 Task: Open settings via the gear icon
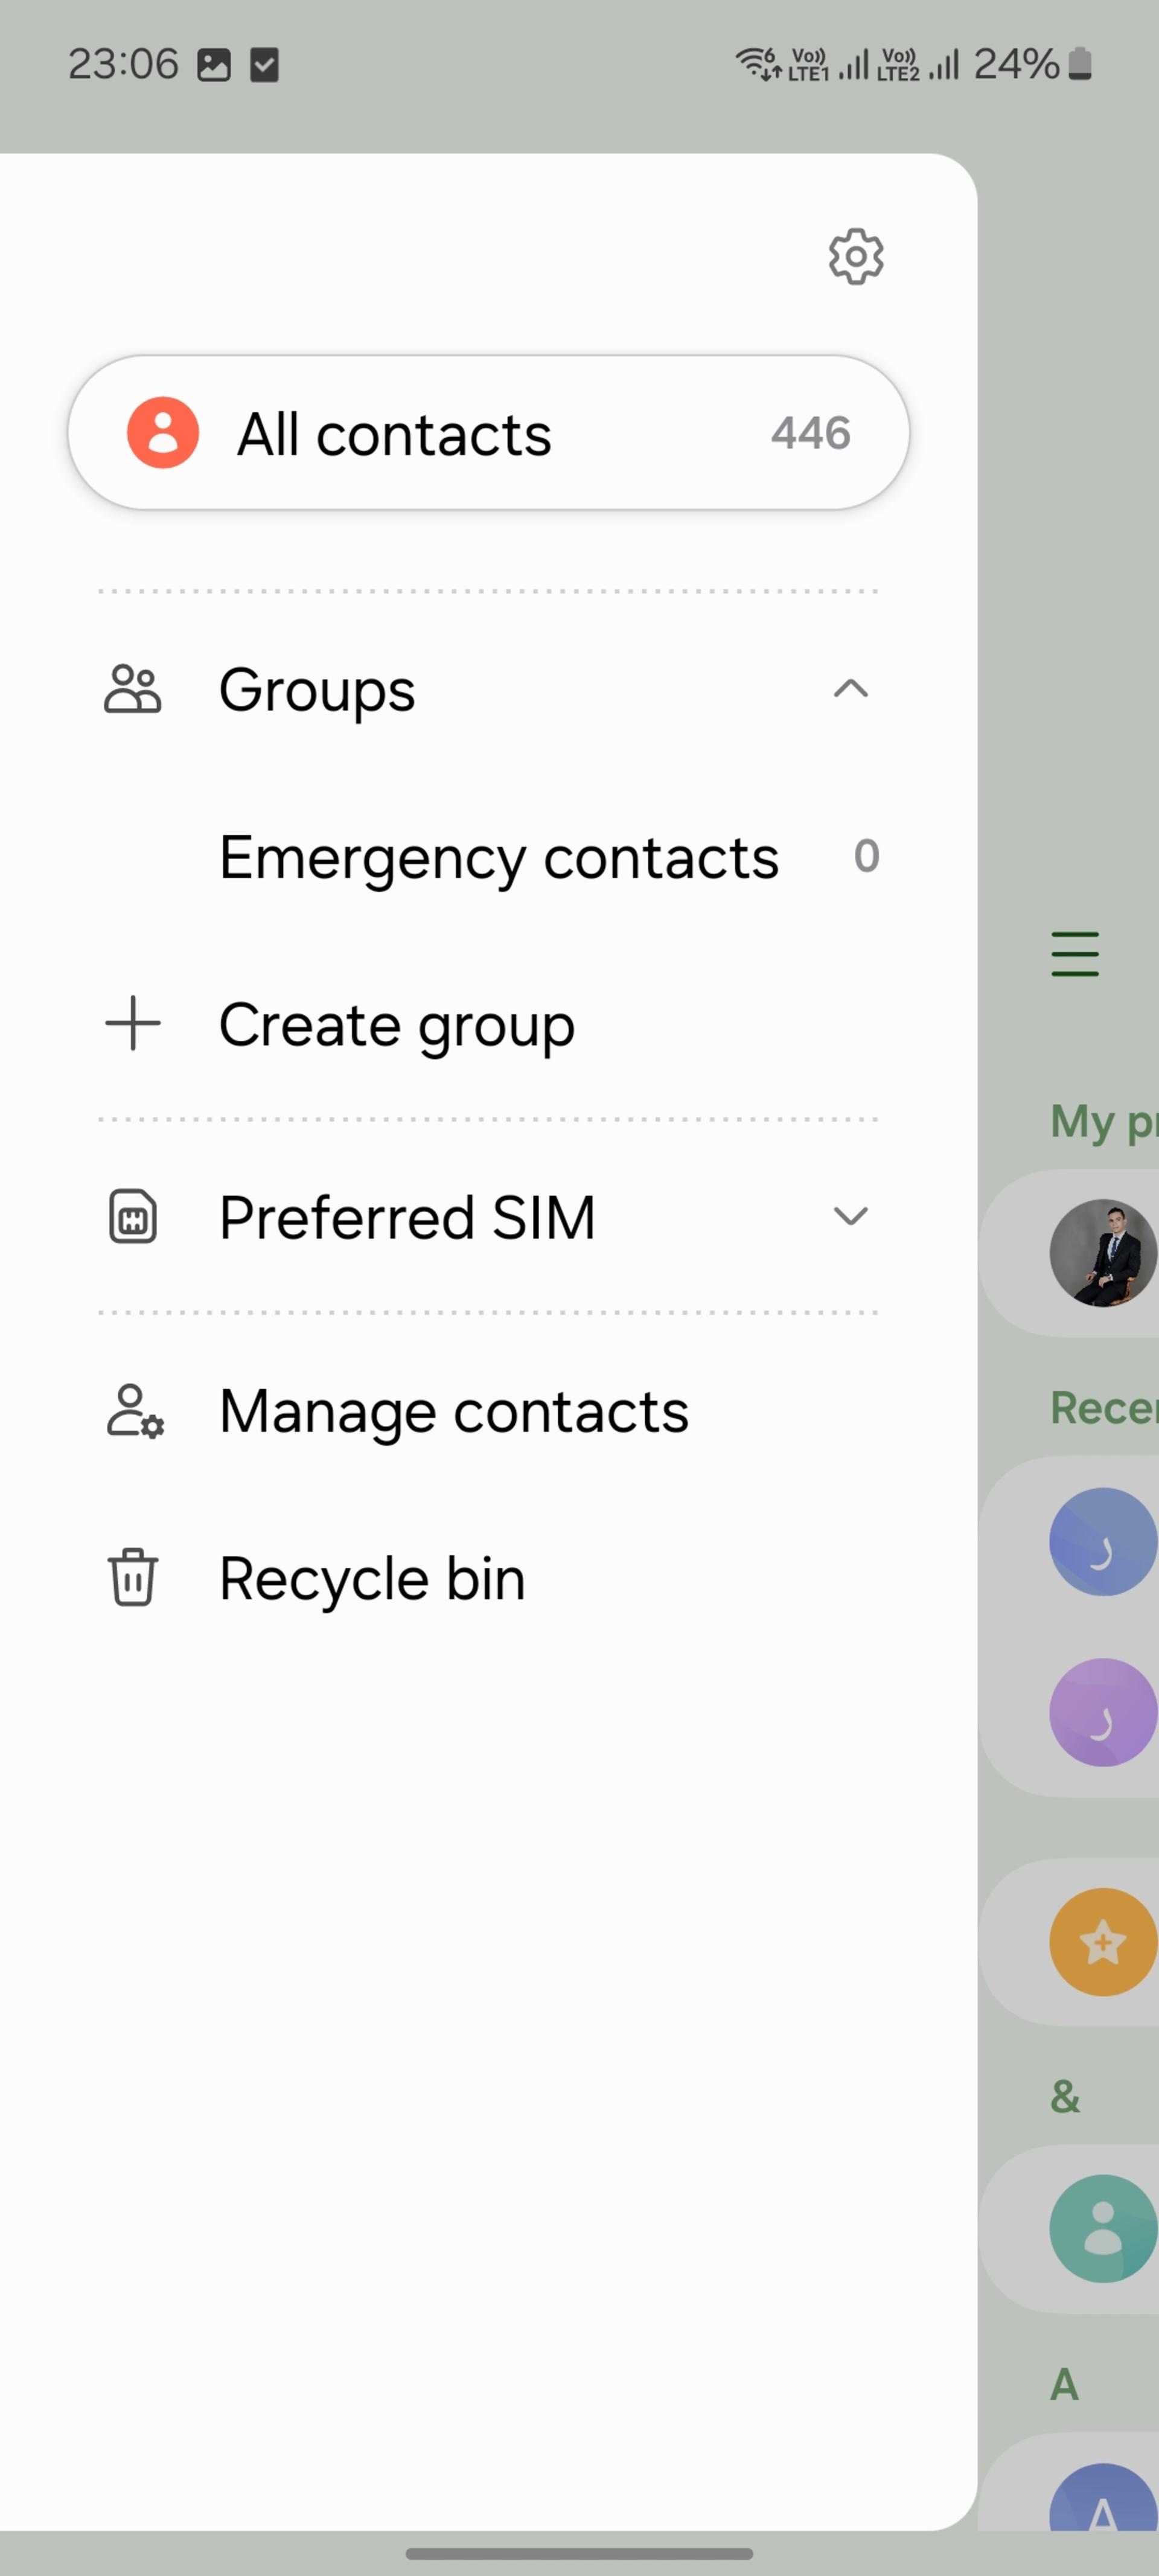click(856, 257)
